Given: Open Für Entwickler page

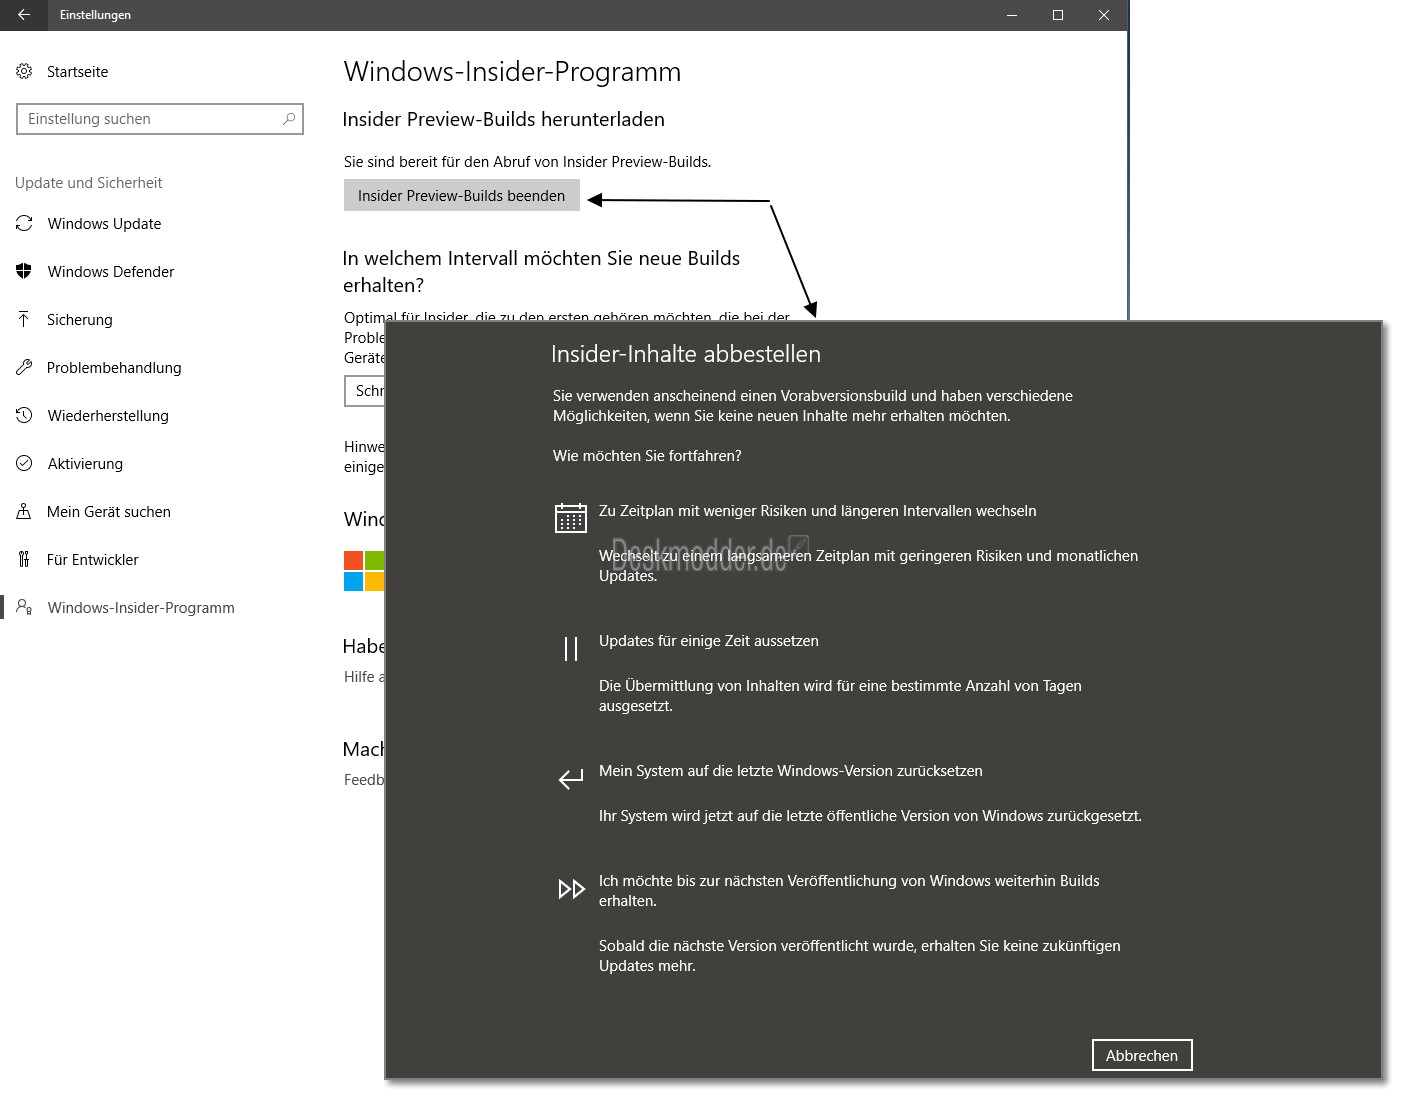Looking at the screenshot, I should [x=93, y=559].
